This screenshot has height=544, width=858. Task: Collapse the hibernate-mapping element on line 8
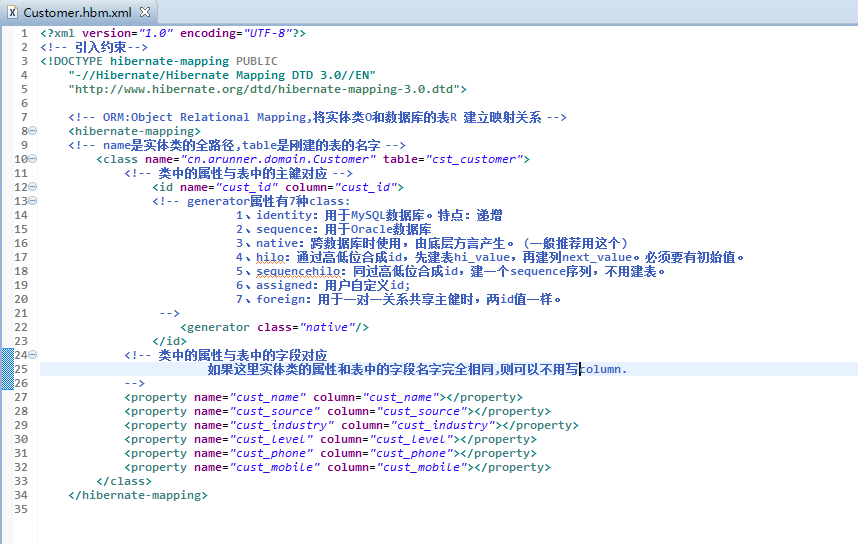tap(33, 131)
